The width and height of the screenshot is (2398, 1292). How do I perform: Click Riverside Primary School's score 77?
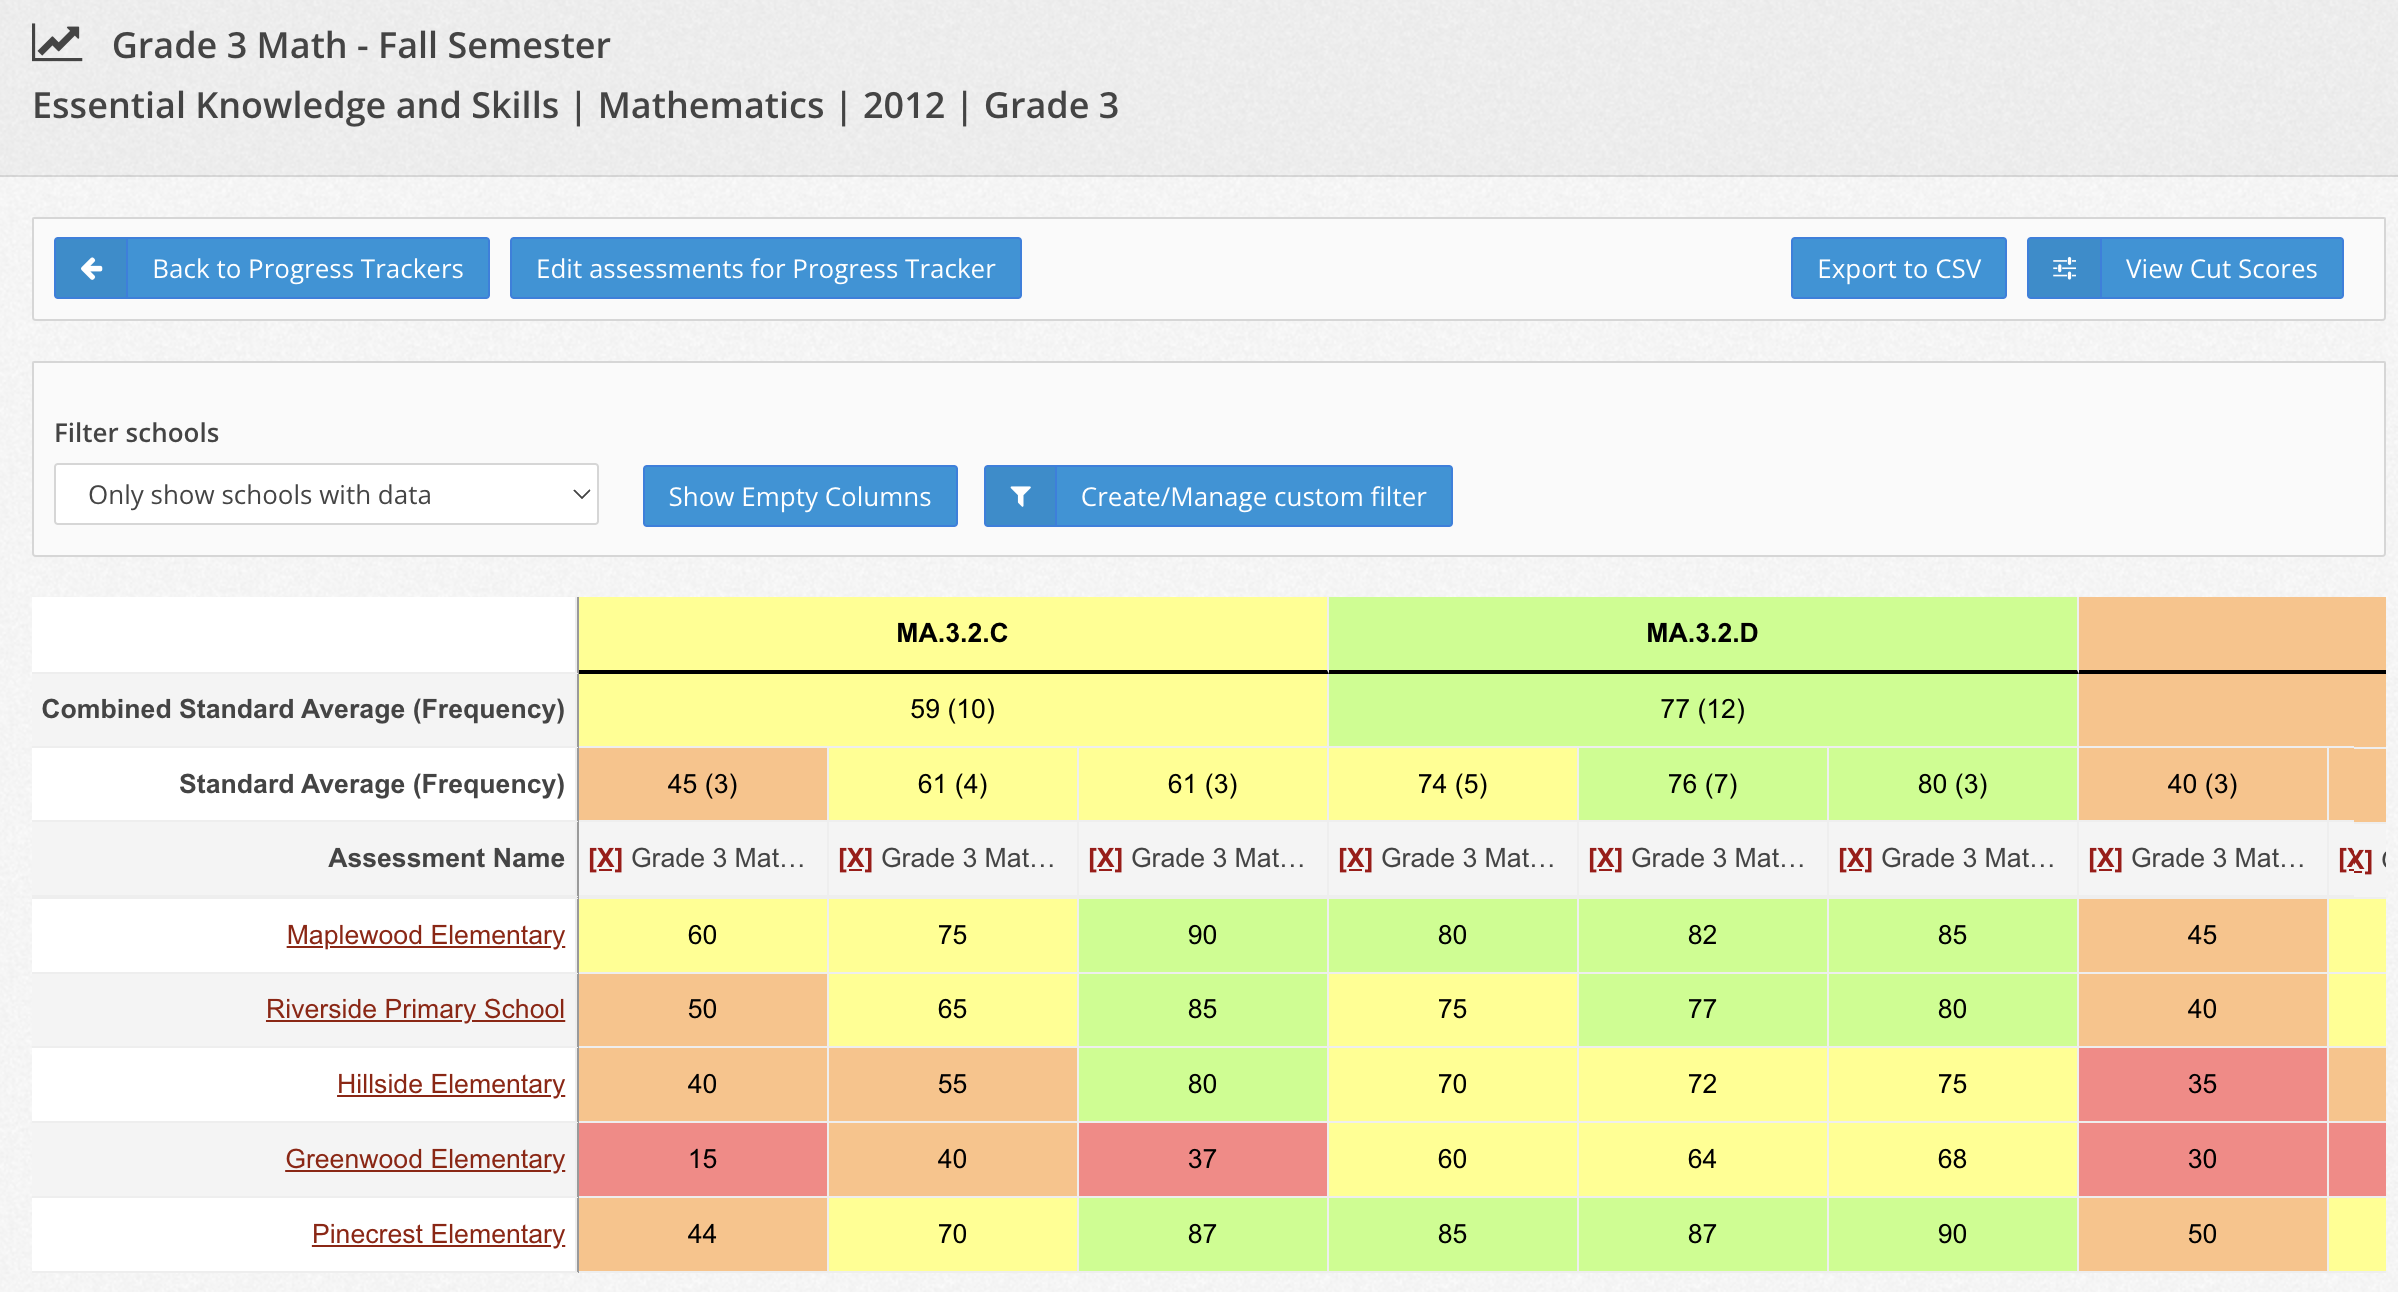point(1703,1009)
